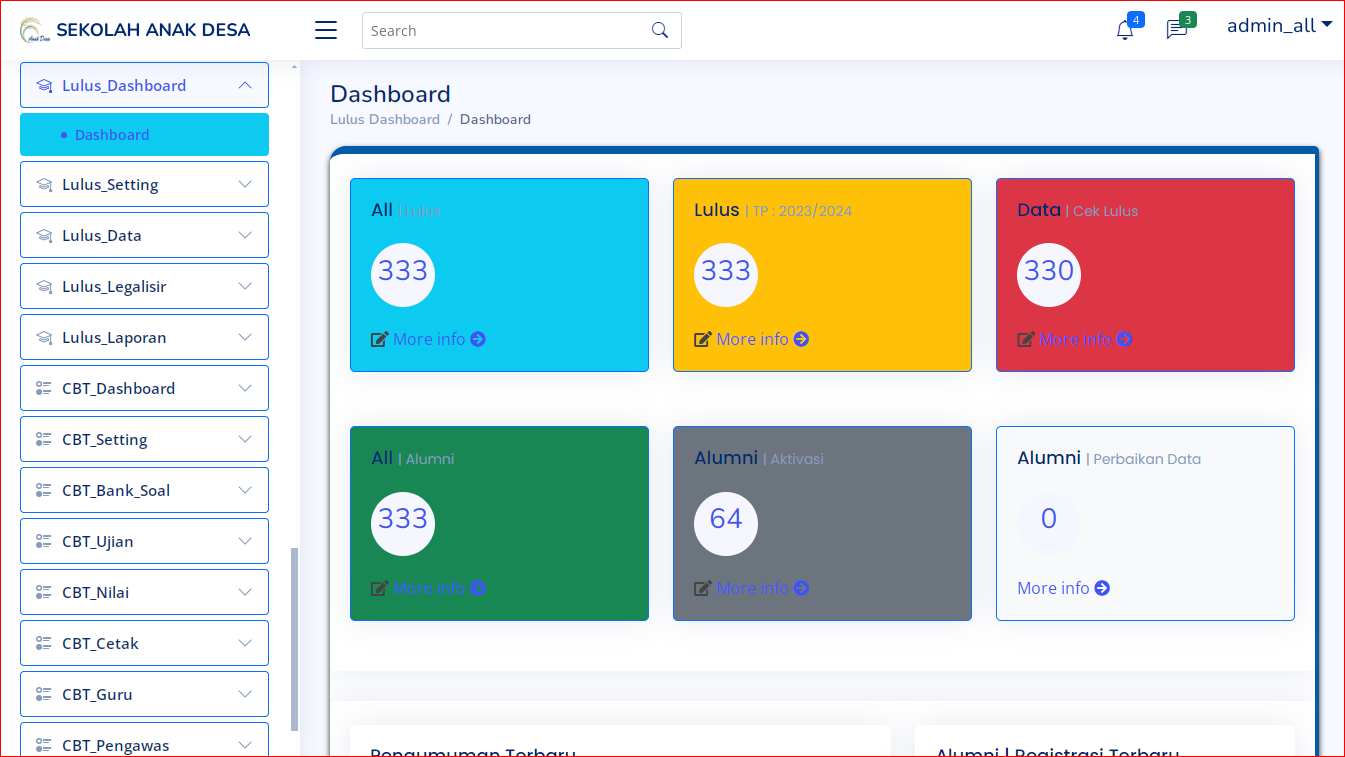The width and height of the screenshot is (1345, 757).
Task: Click the graduation cap icon beside Lulus_Laporan
Action: [x=44, y=338]
